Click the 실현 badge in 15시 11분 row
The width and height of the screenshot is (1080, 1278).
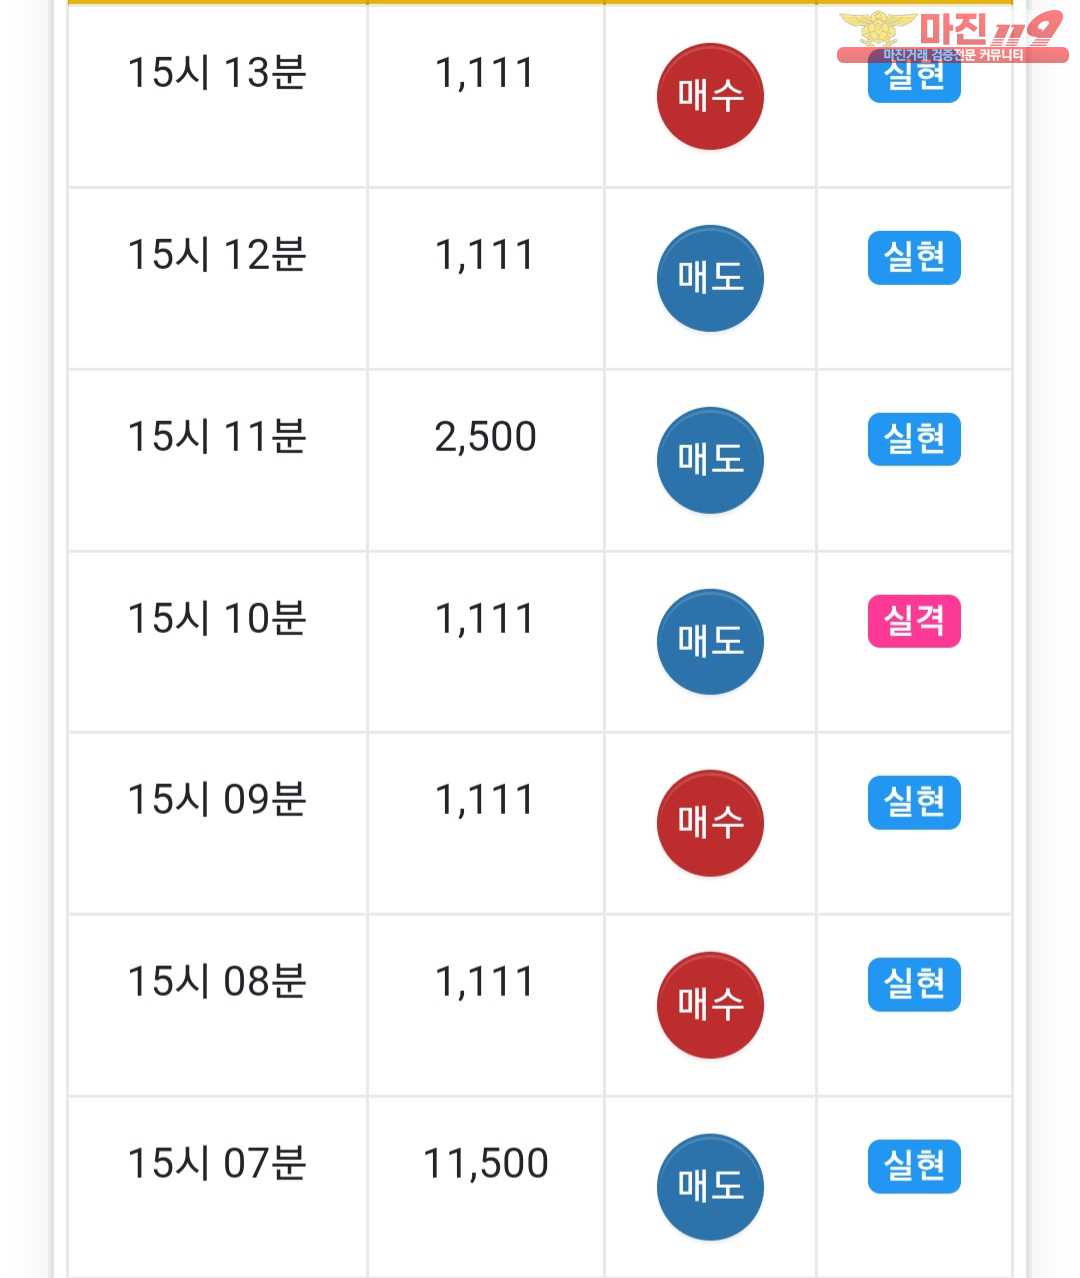point(914,439)
